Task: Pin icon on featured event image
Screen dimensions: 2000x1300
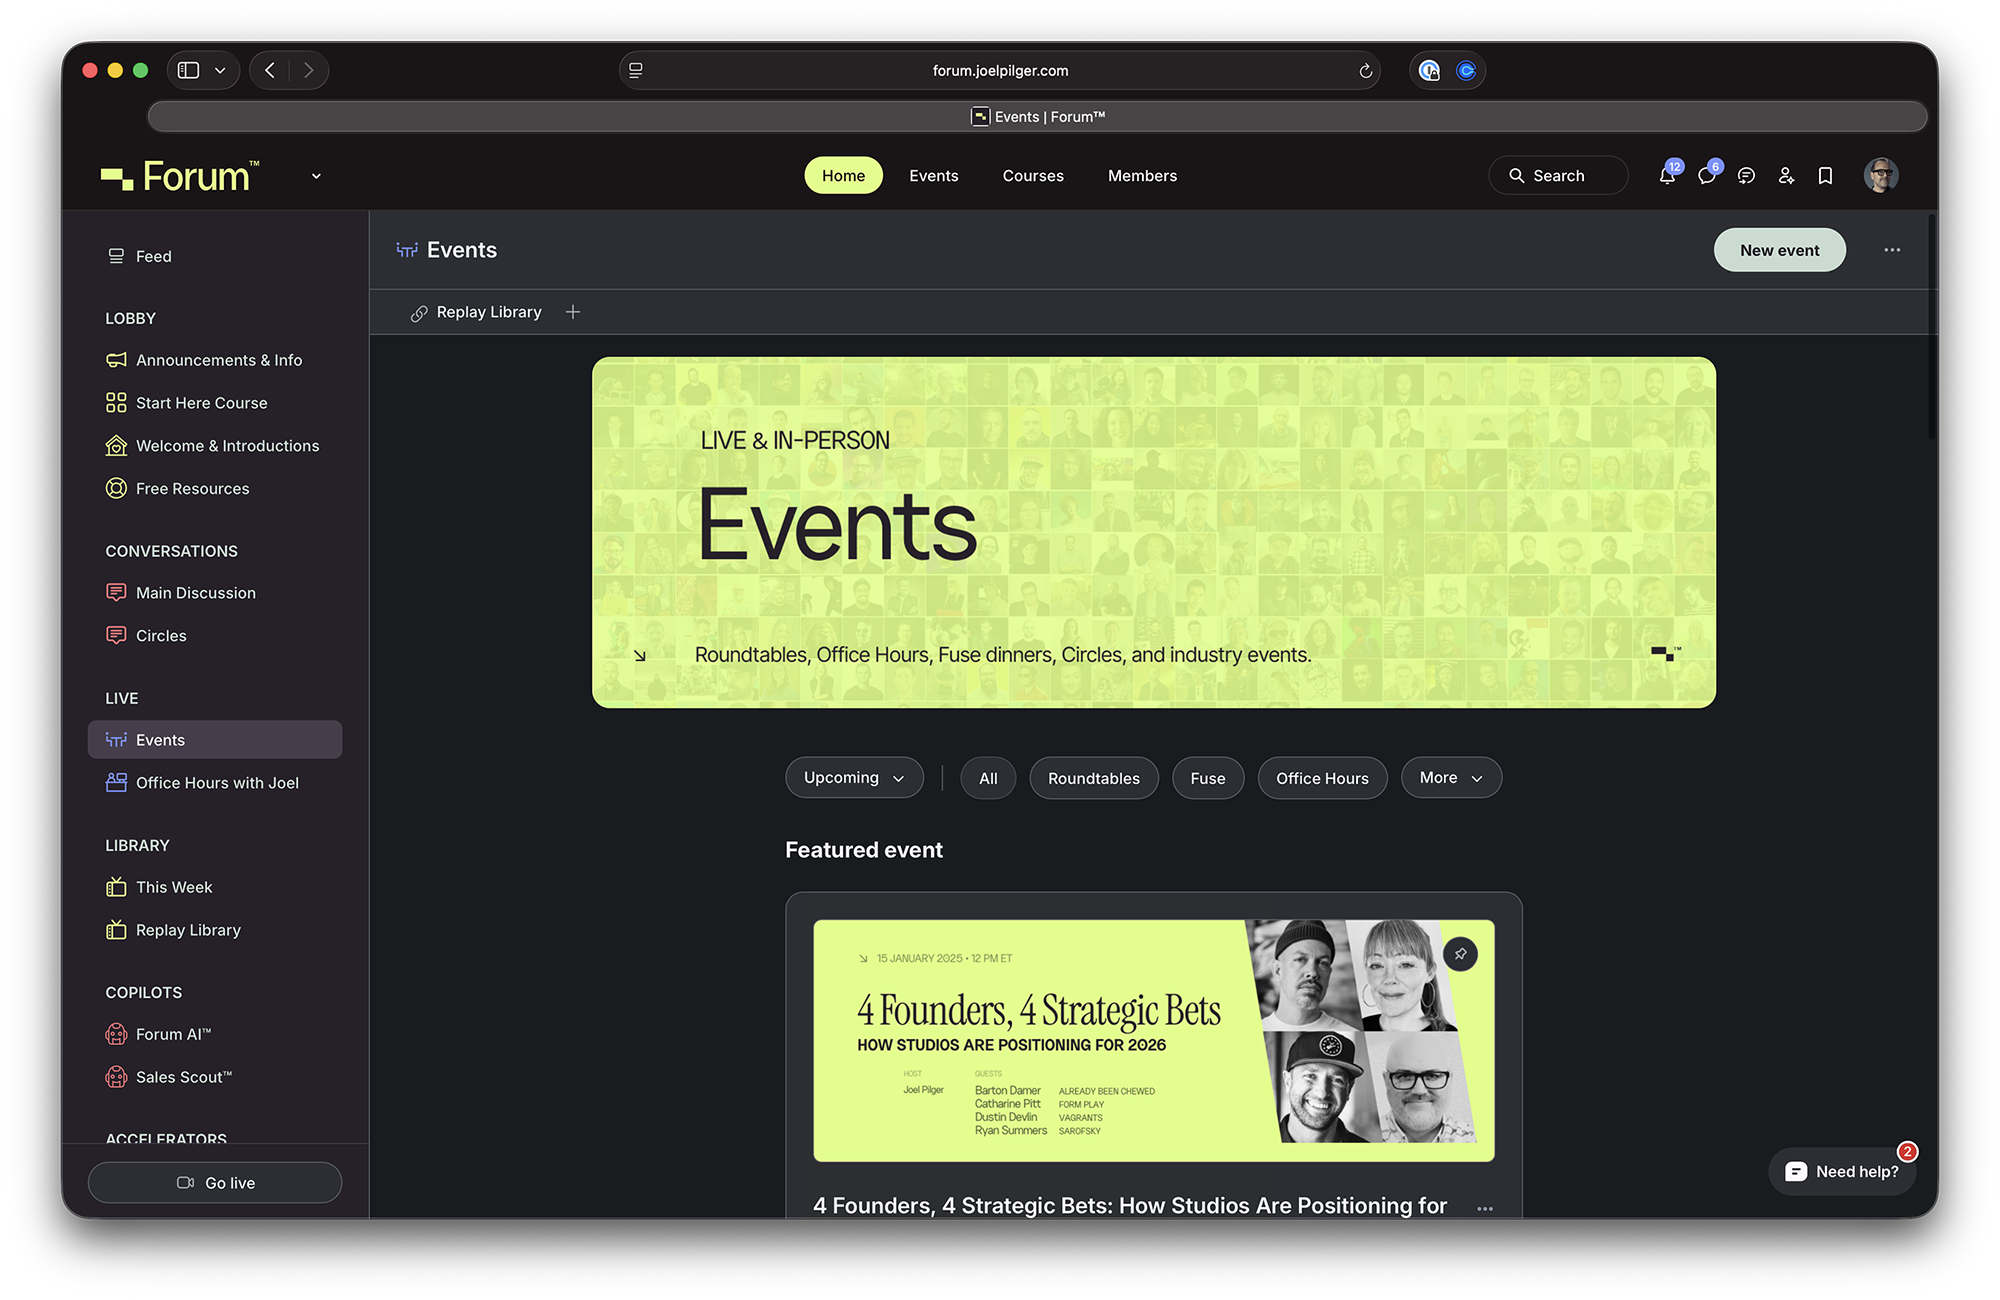Action: [1460, 954]
